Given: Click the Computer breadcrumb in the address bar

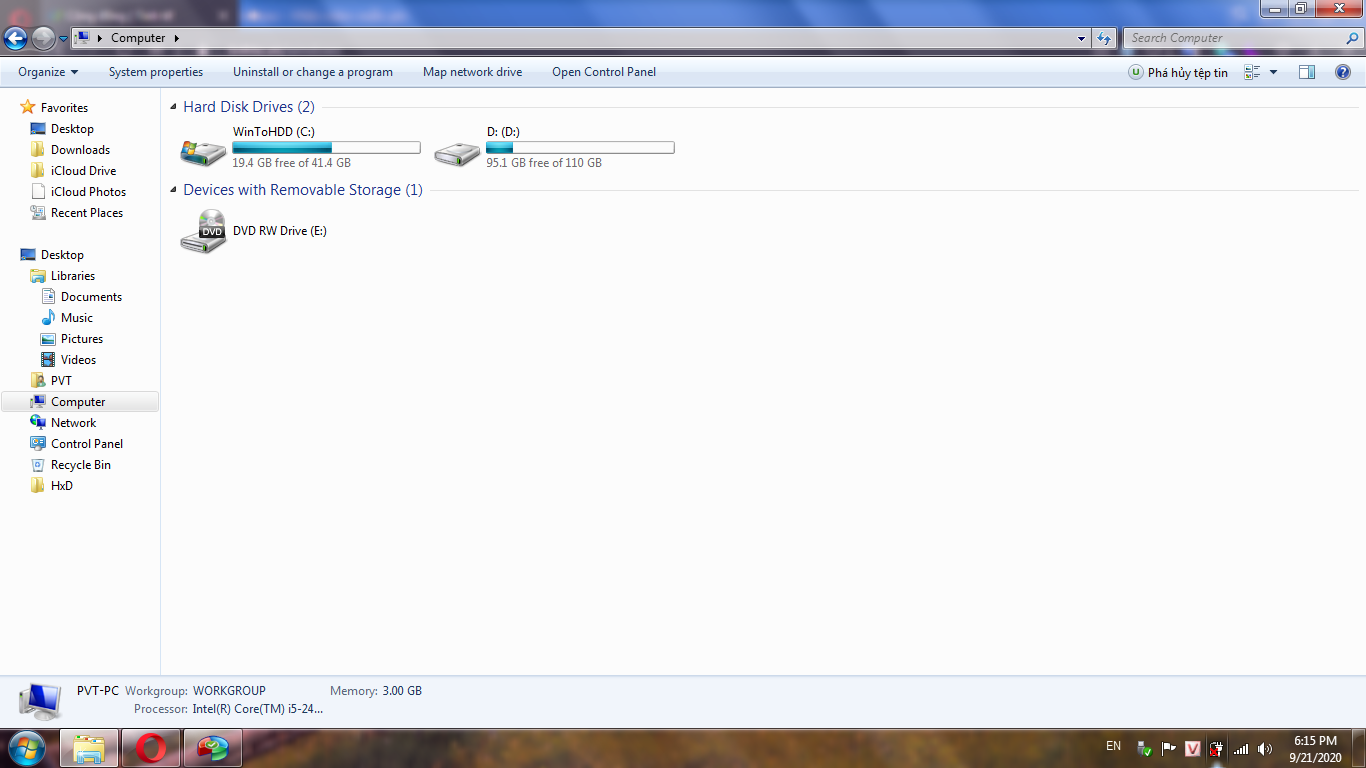Looking at the screenshot, I should [x=138, y=38].
